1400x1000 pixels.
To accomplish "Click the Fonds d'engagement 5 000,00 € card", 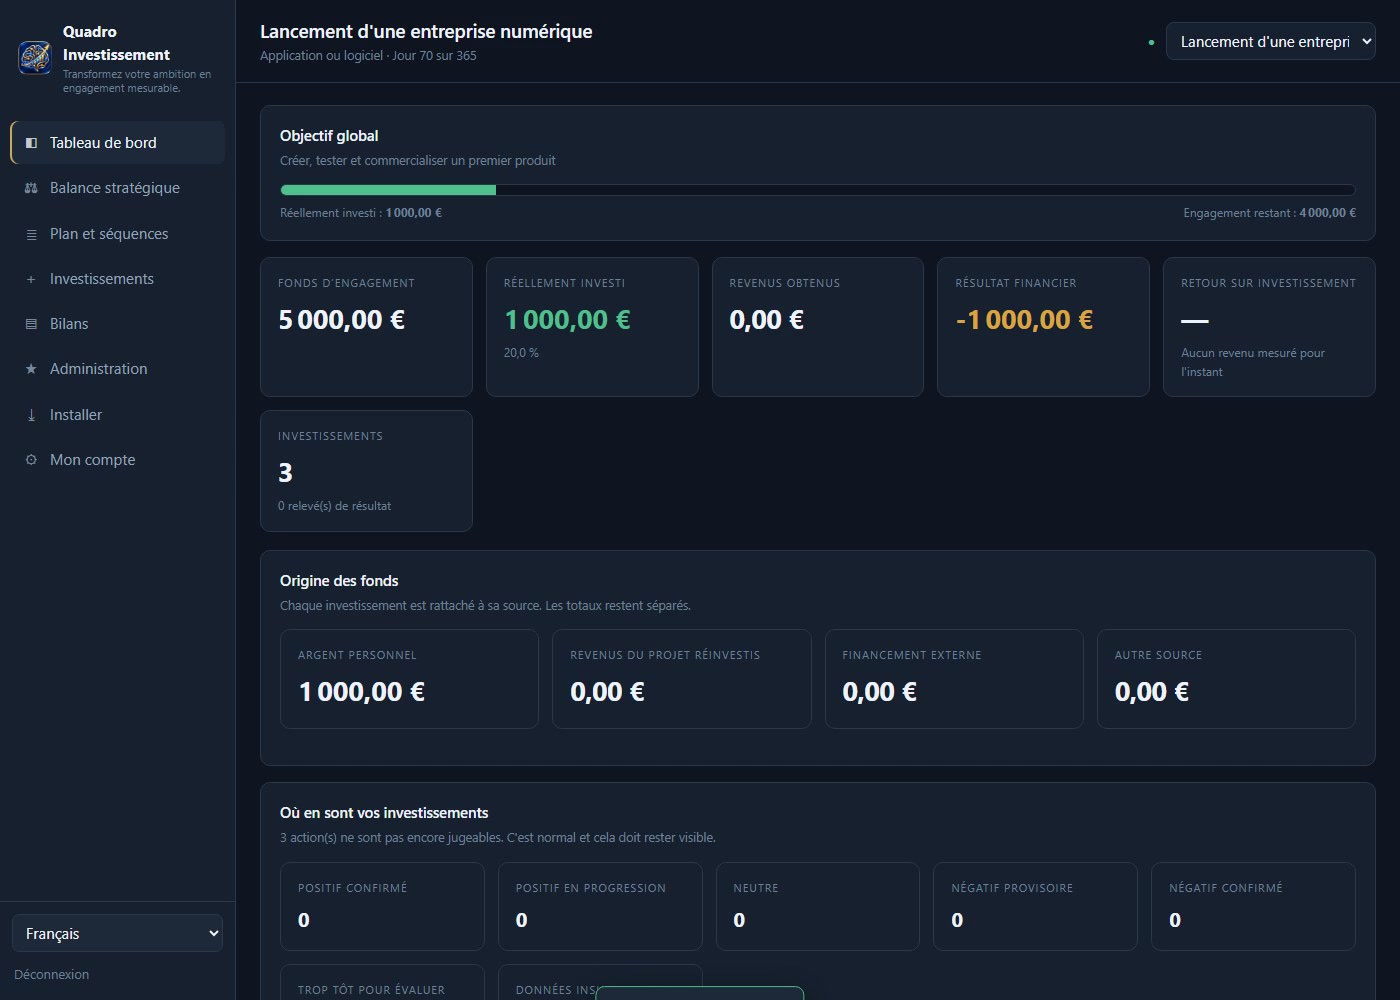I will (x=366, y=327).
